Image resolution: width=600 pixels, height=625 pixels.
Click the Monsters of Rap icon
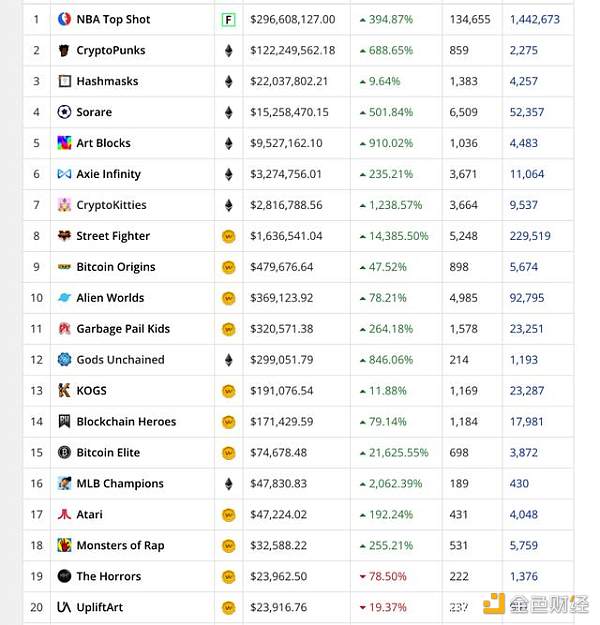click(65, 546)
